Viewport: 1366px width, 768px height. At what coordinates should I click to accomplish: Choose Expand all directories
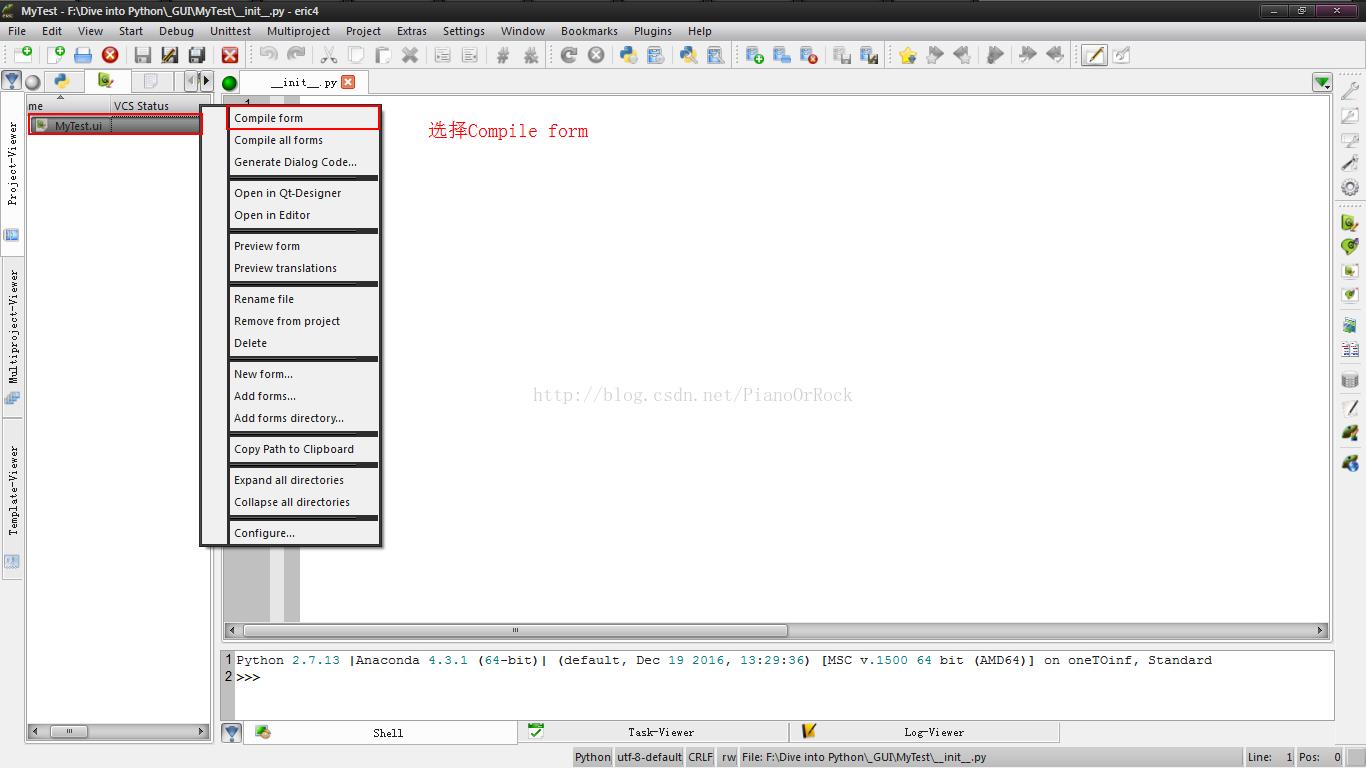(304, 480)
